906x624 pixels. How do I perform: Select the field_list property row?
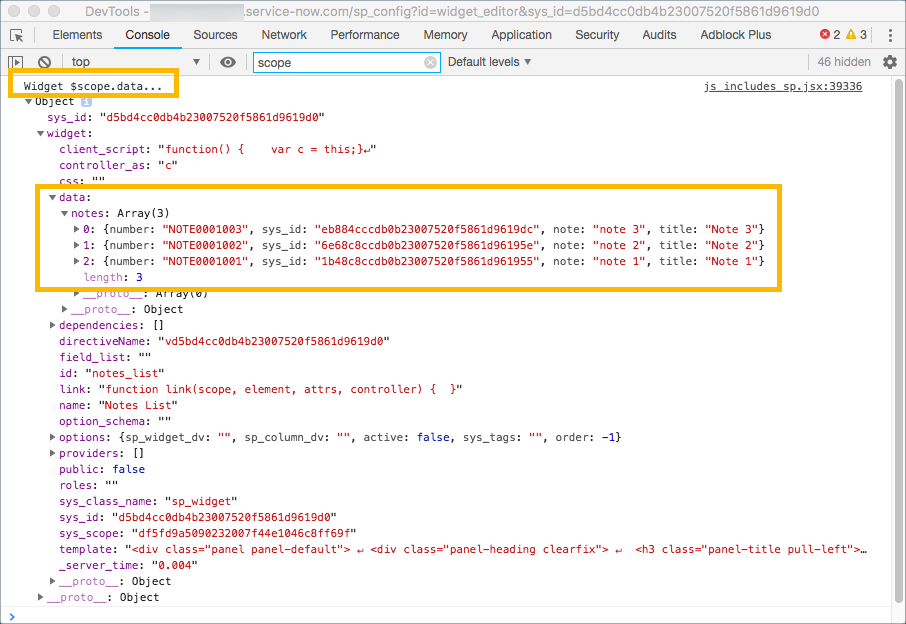click(x=105, y=357)
